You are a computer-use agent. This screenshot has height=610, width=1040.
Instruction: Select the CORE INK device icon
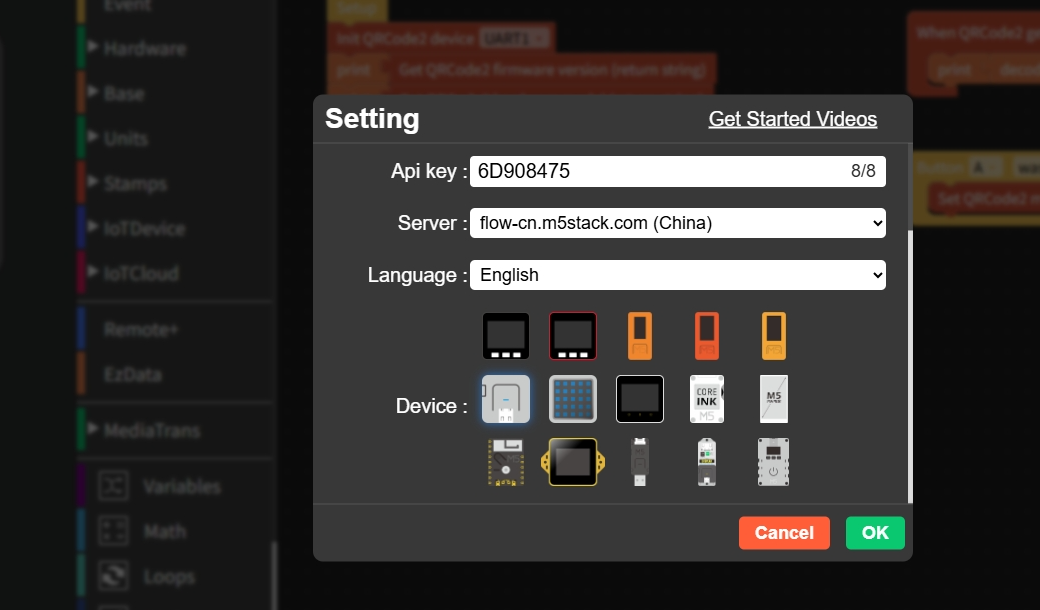point(707,399)
